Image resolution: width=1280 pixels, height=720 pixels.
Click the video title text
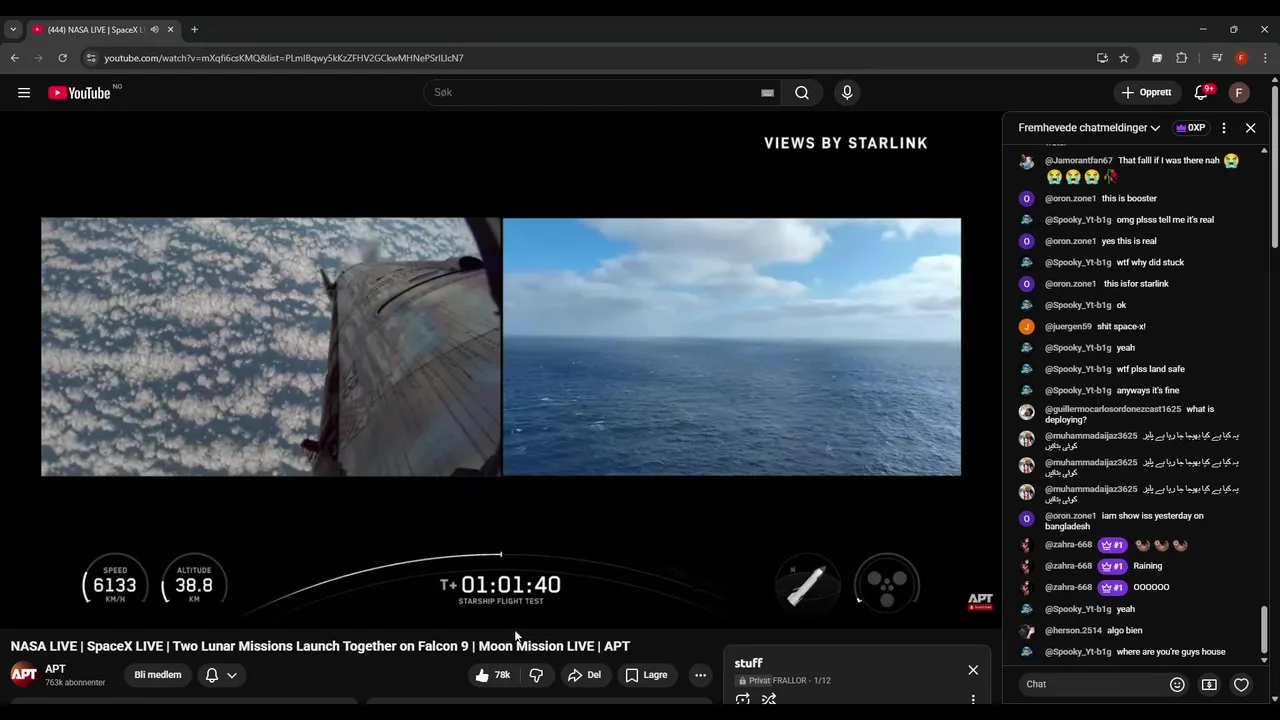[x=320, y=646]
